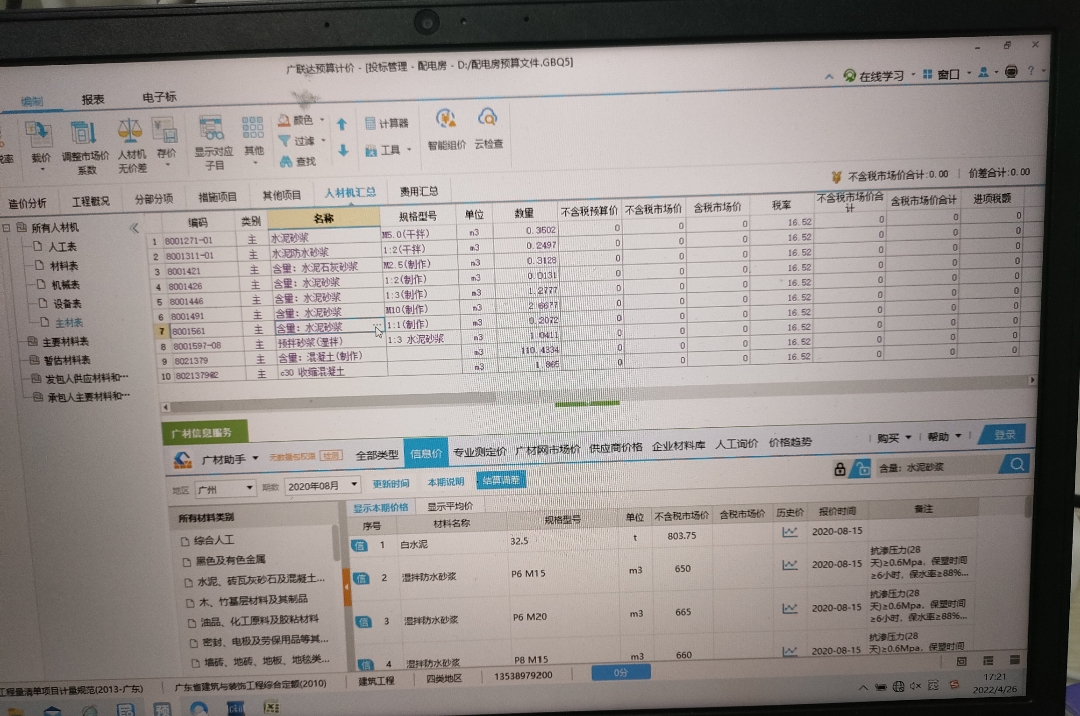The height and width of the screenshot is (716, 1080).
Task: Click the 在线学习 icon
Action: tap(849, 76)
